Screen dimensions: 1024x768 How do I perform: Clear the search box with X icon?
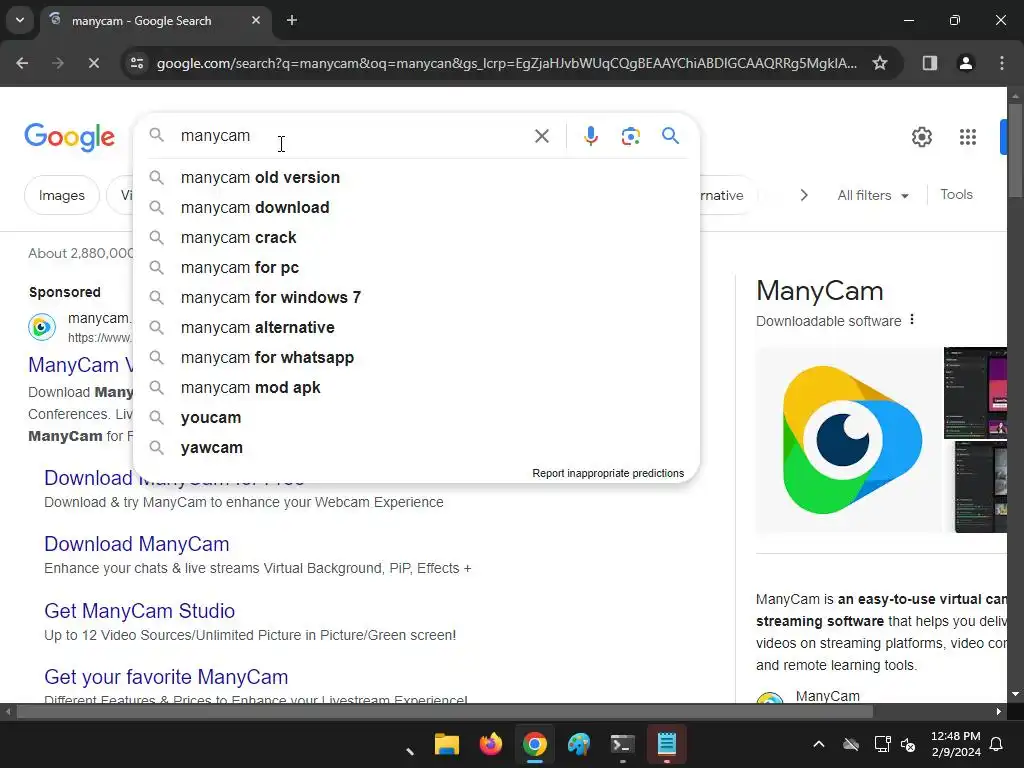click(x=541, y=136)
